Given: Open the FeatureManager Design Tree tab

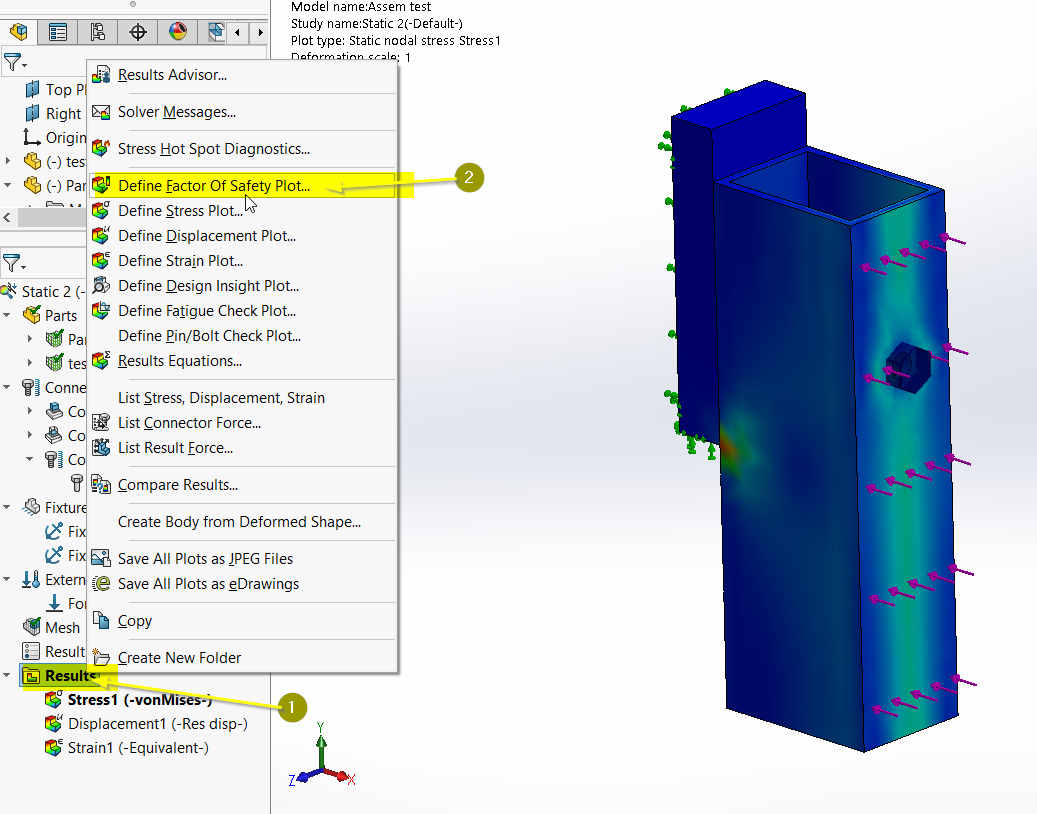Looking at the screenshot, I should [19, 31].
